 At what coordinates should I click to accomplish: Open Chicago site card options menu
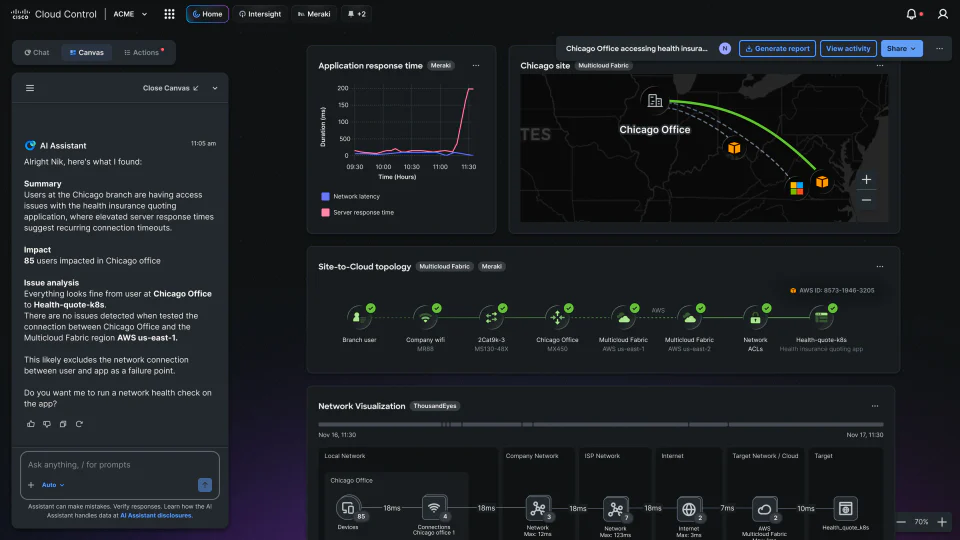pyautogui.click(x=880, y=66)
